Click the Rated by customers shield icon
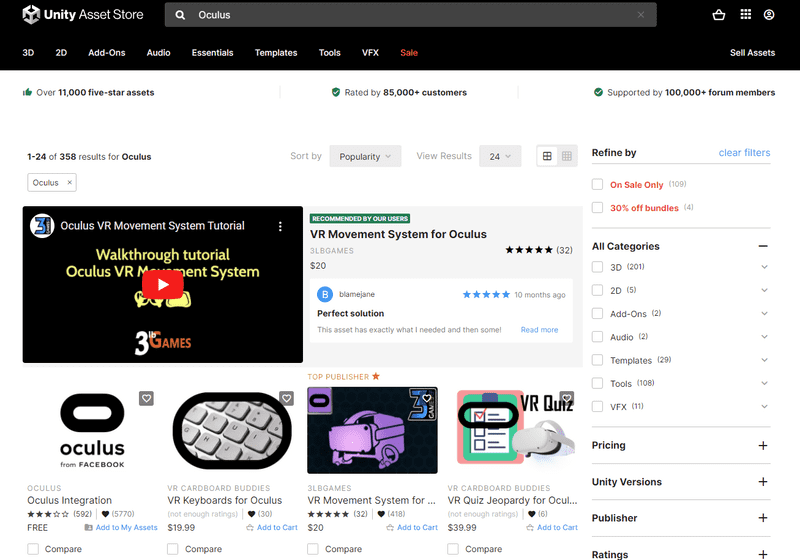The height and width of the screenshot is (560, 800). point(336,92)
